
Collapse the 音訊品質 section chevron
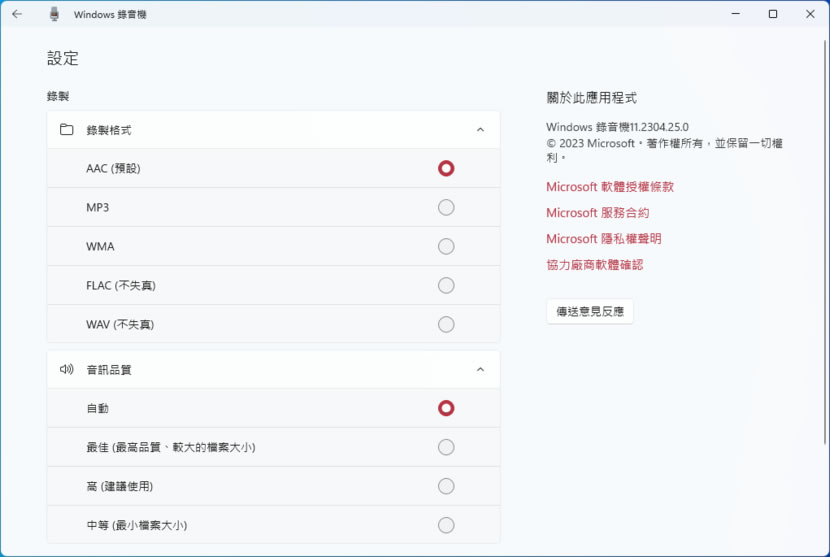pos(480,370)
